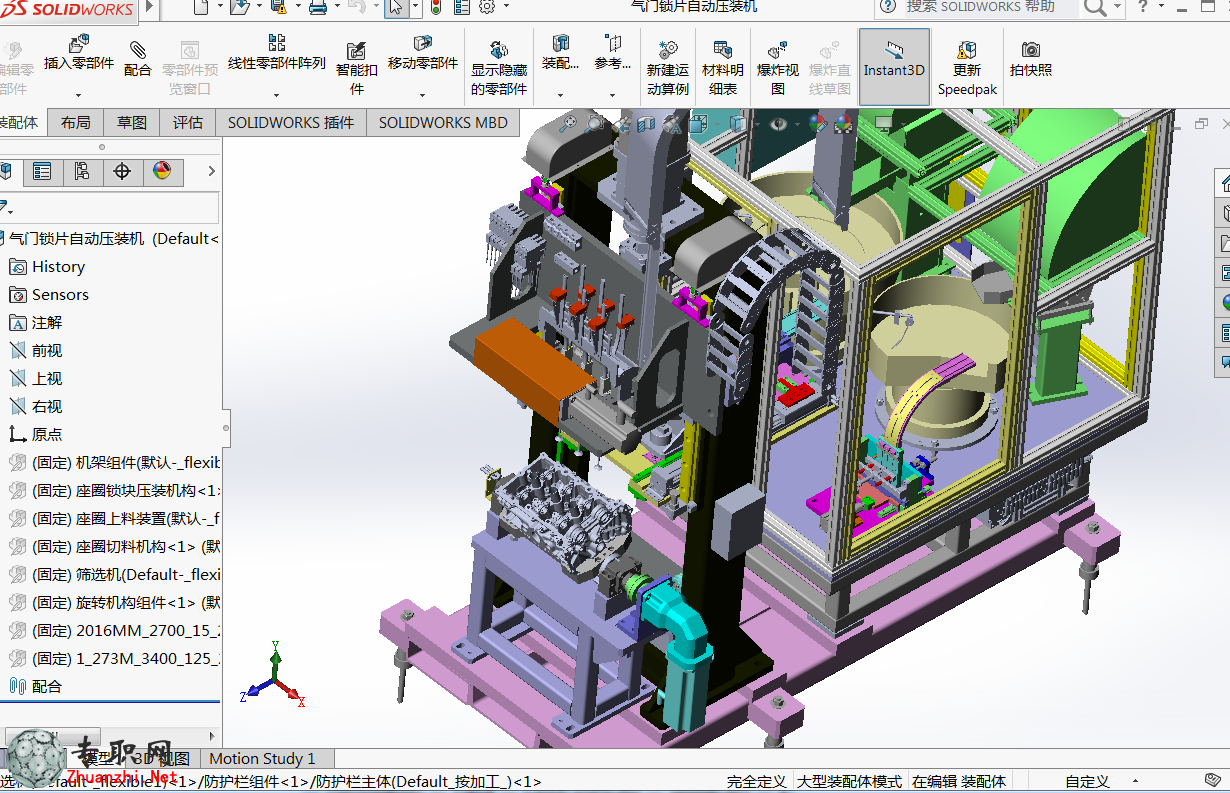This screenshot has height=793, width=1230.
Task: Select the 机架组件 component in tree
Action: point(114,463)
